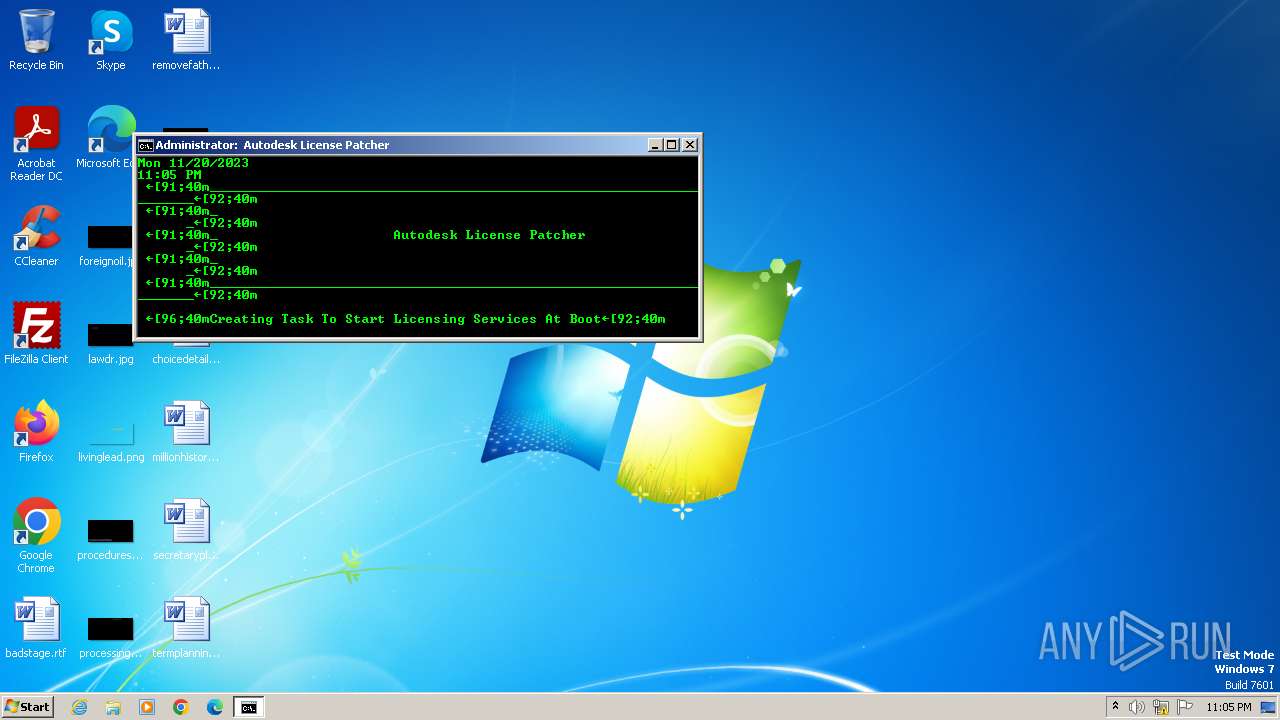Click the 'Mon 11/20/2023' date line

193,163
